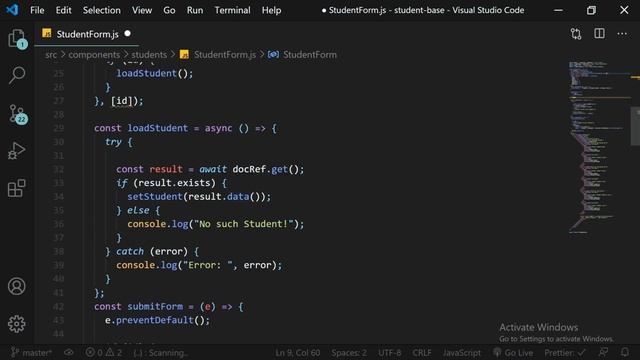Click the minimap code overview

599,147
